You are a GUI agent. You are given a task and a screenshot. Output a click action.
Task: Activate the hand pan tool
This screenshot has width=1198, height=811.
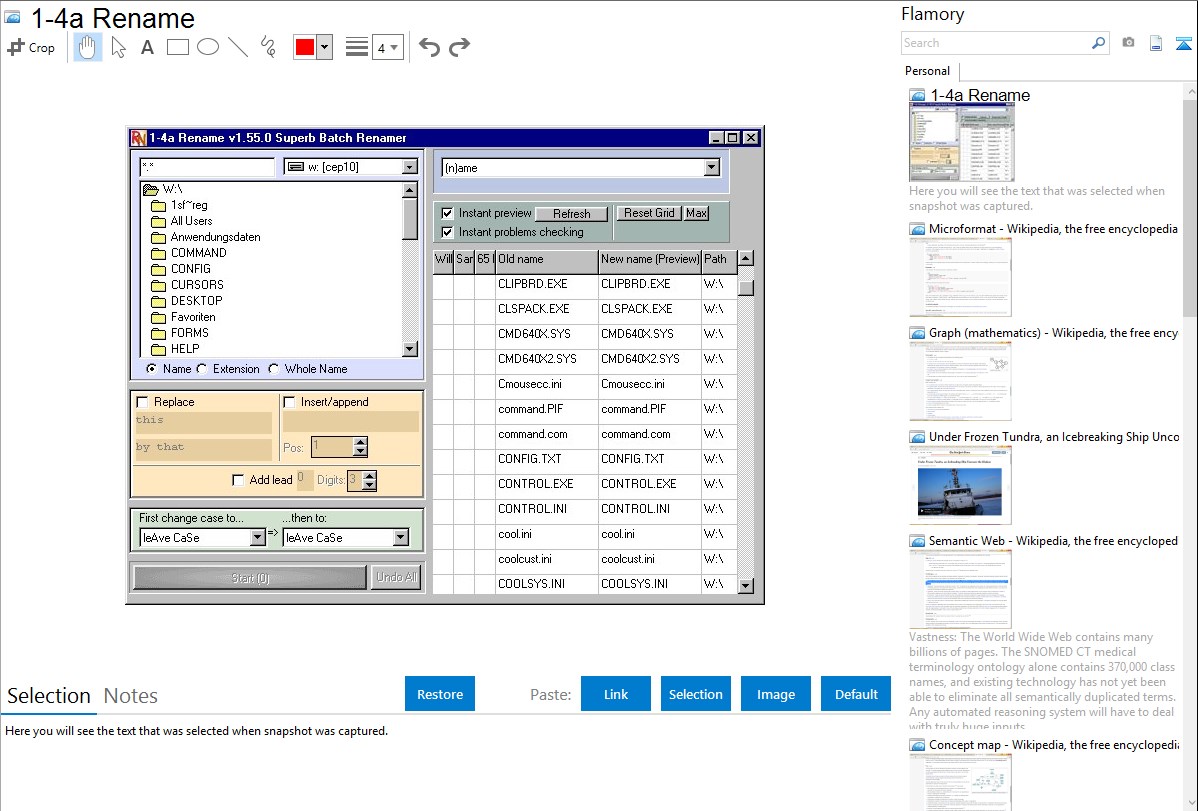[x=88, y=47]
